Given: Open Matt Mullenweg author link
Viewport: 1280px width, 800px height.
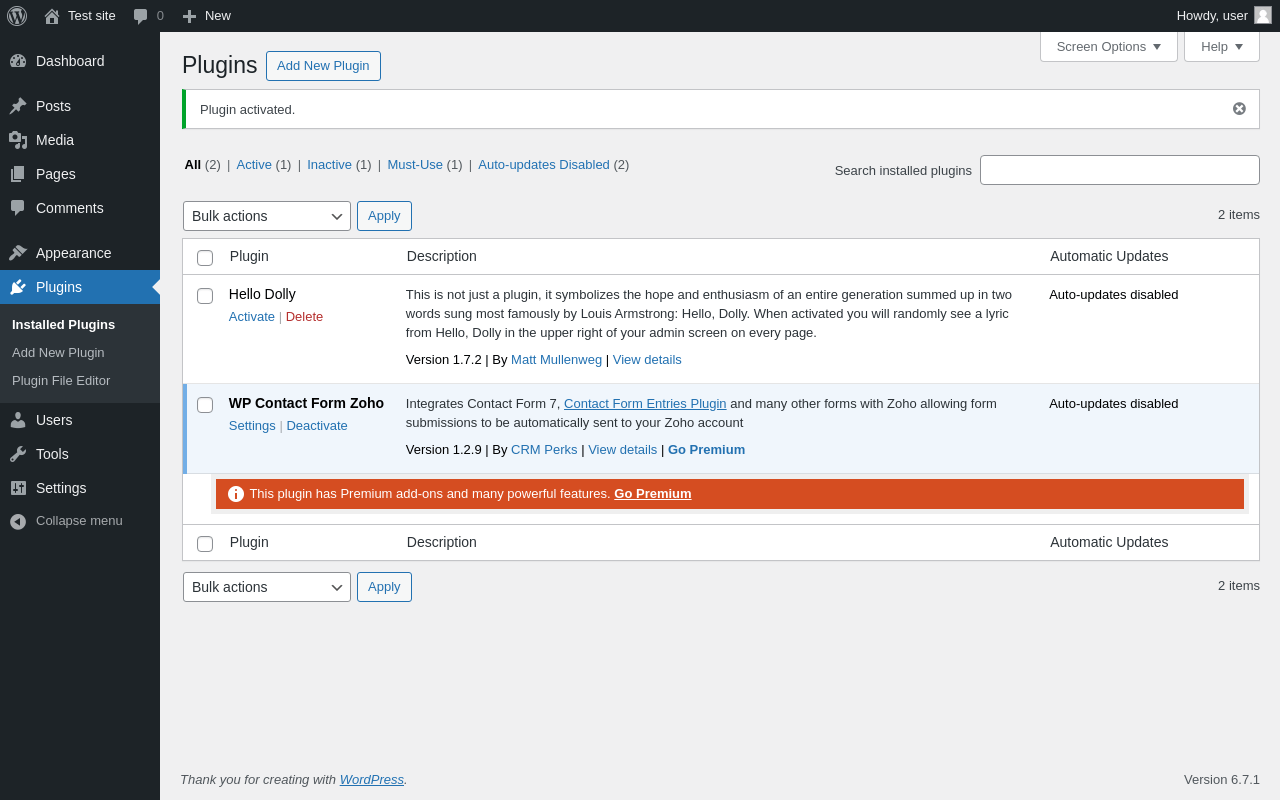Looking at the screenshot, I should tap(556, 360).
